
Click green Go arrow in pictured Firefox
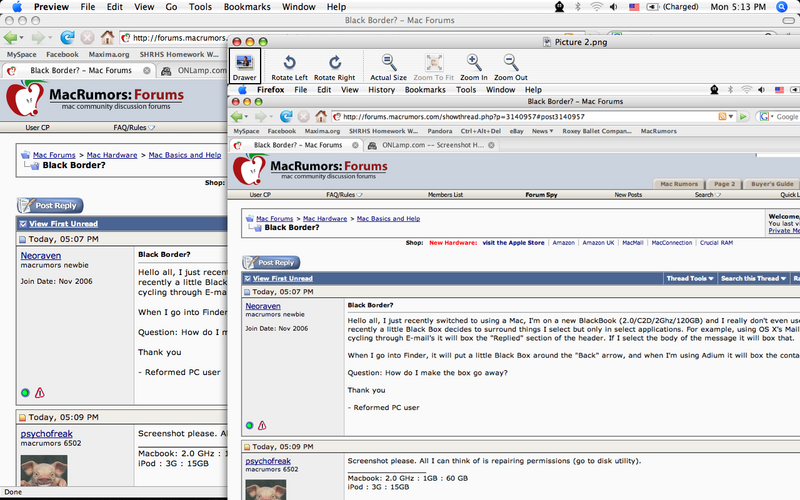[743, 116]
